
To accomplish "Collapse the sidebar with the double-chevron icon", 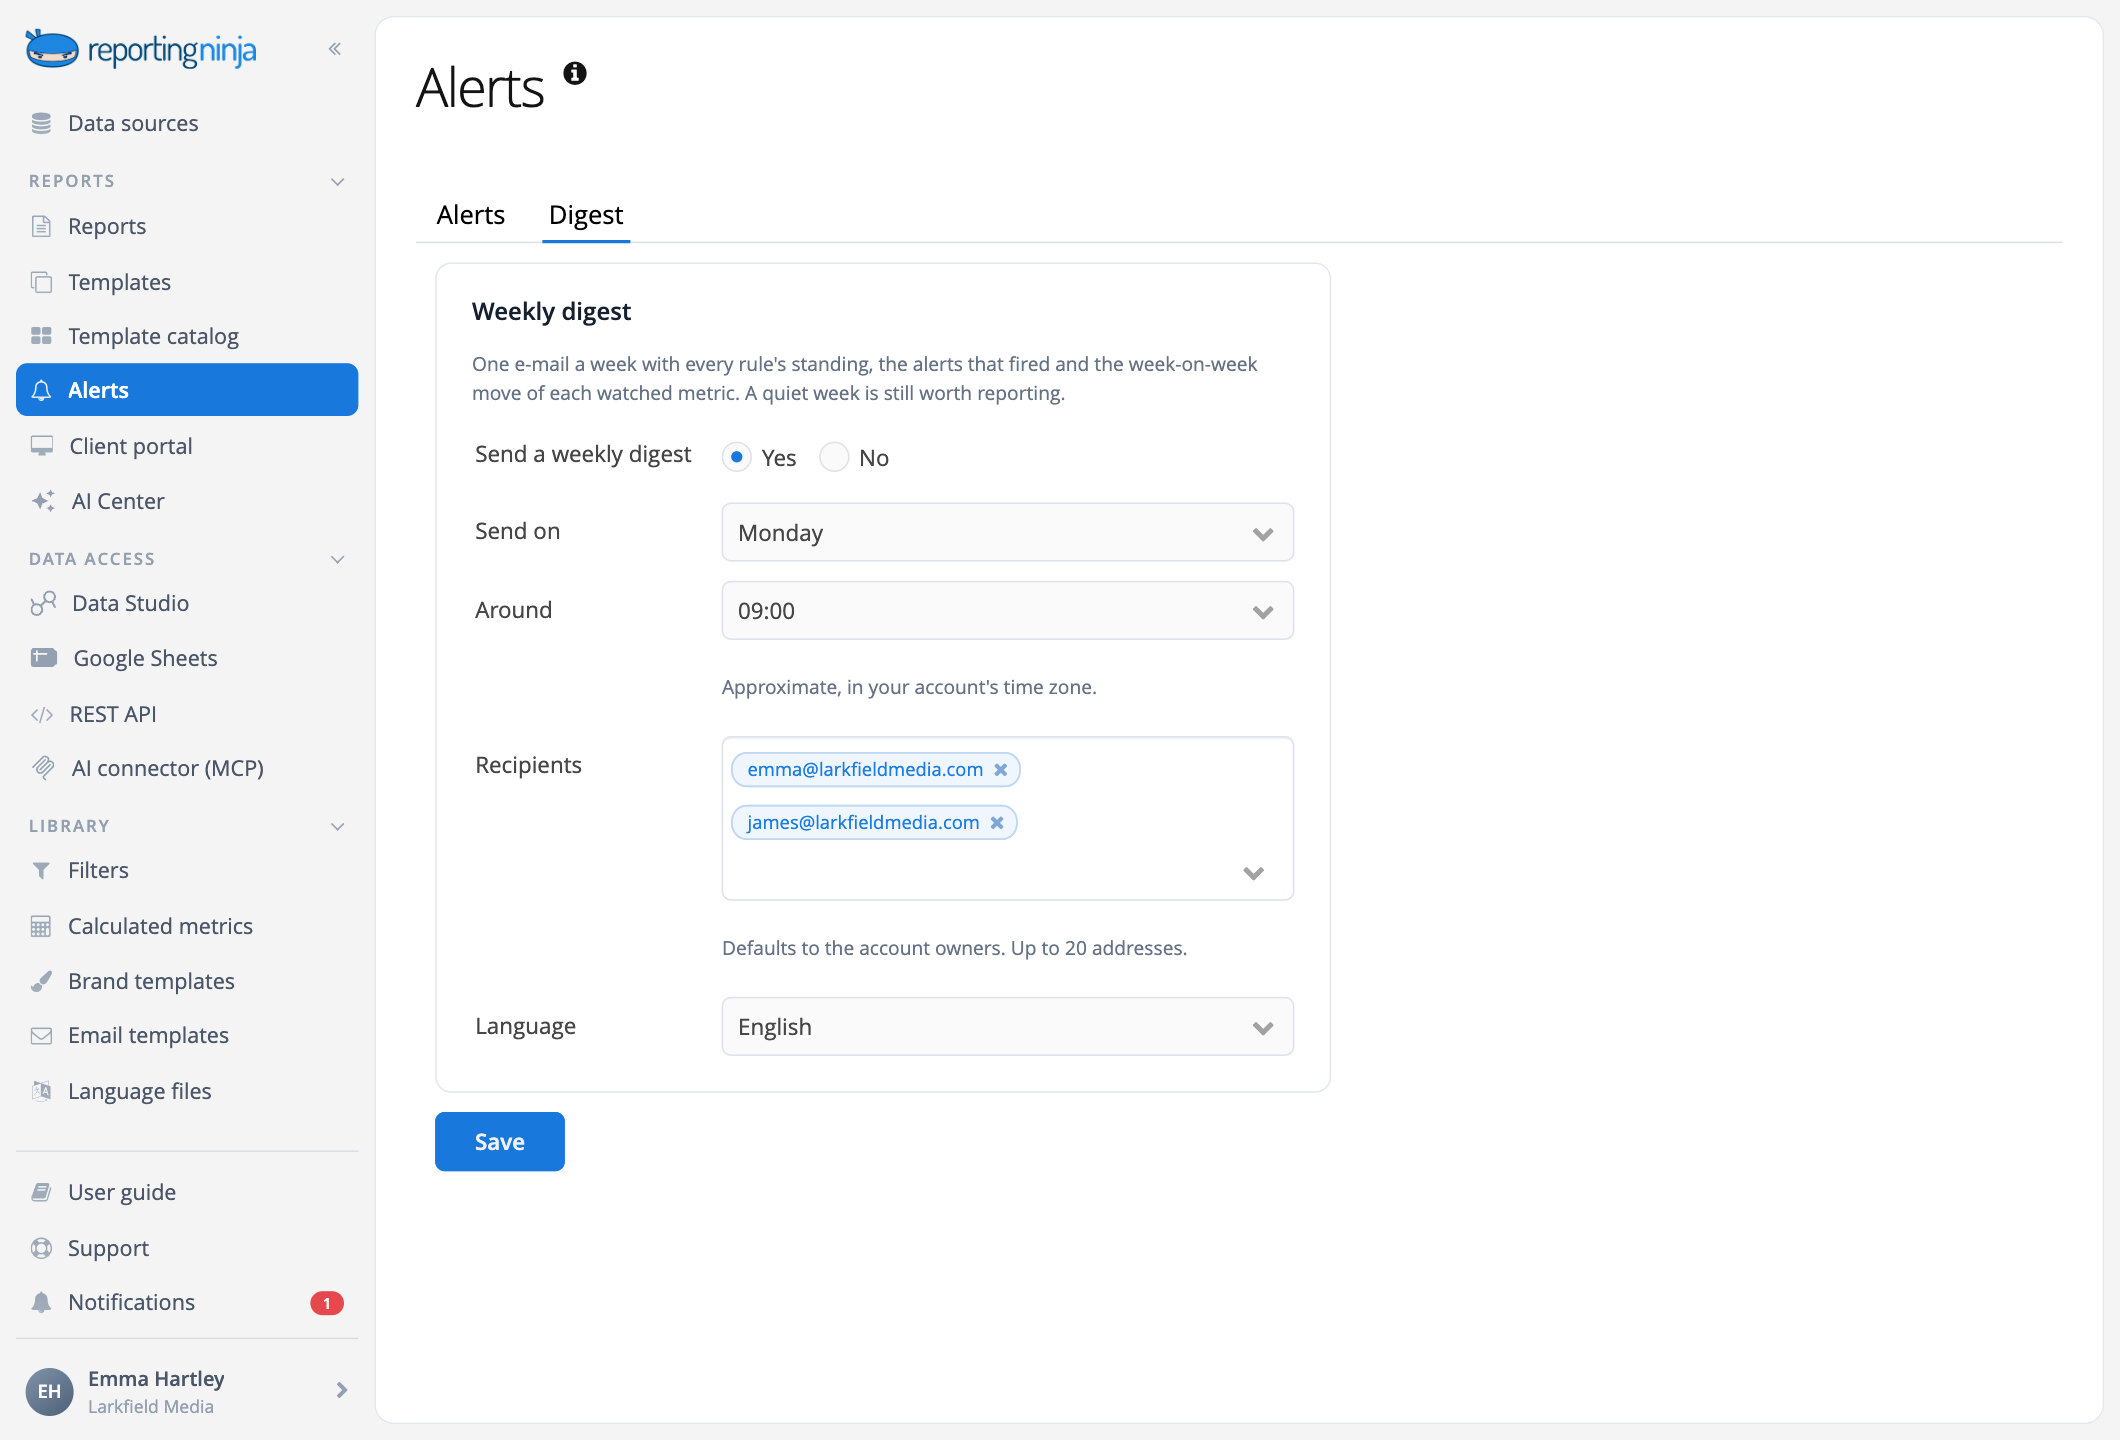I will click(x=335, y=49).
